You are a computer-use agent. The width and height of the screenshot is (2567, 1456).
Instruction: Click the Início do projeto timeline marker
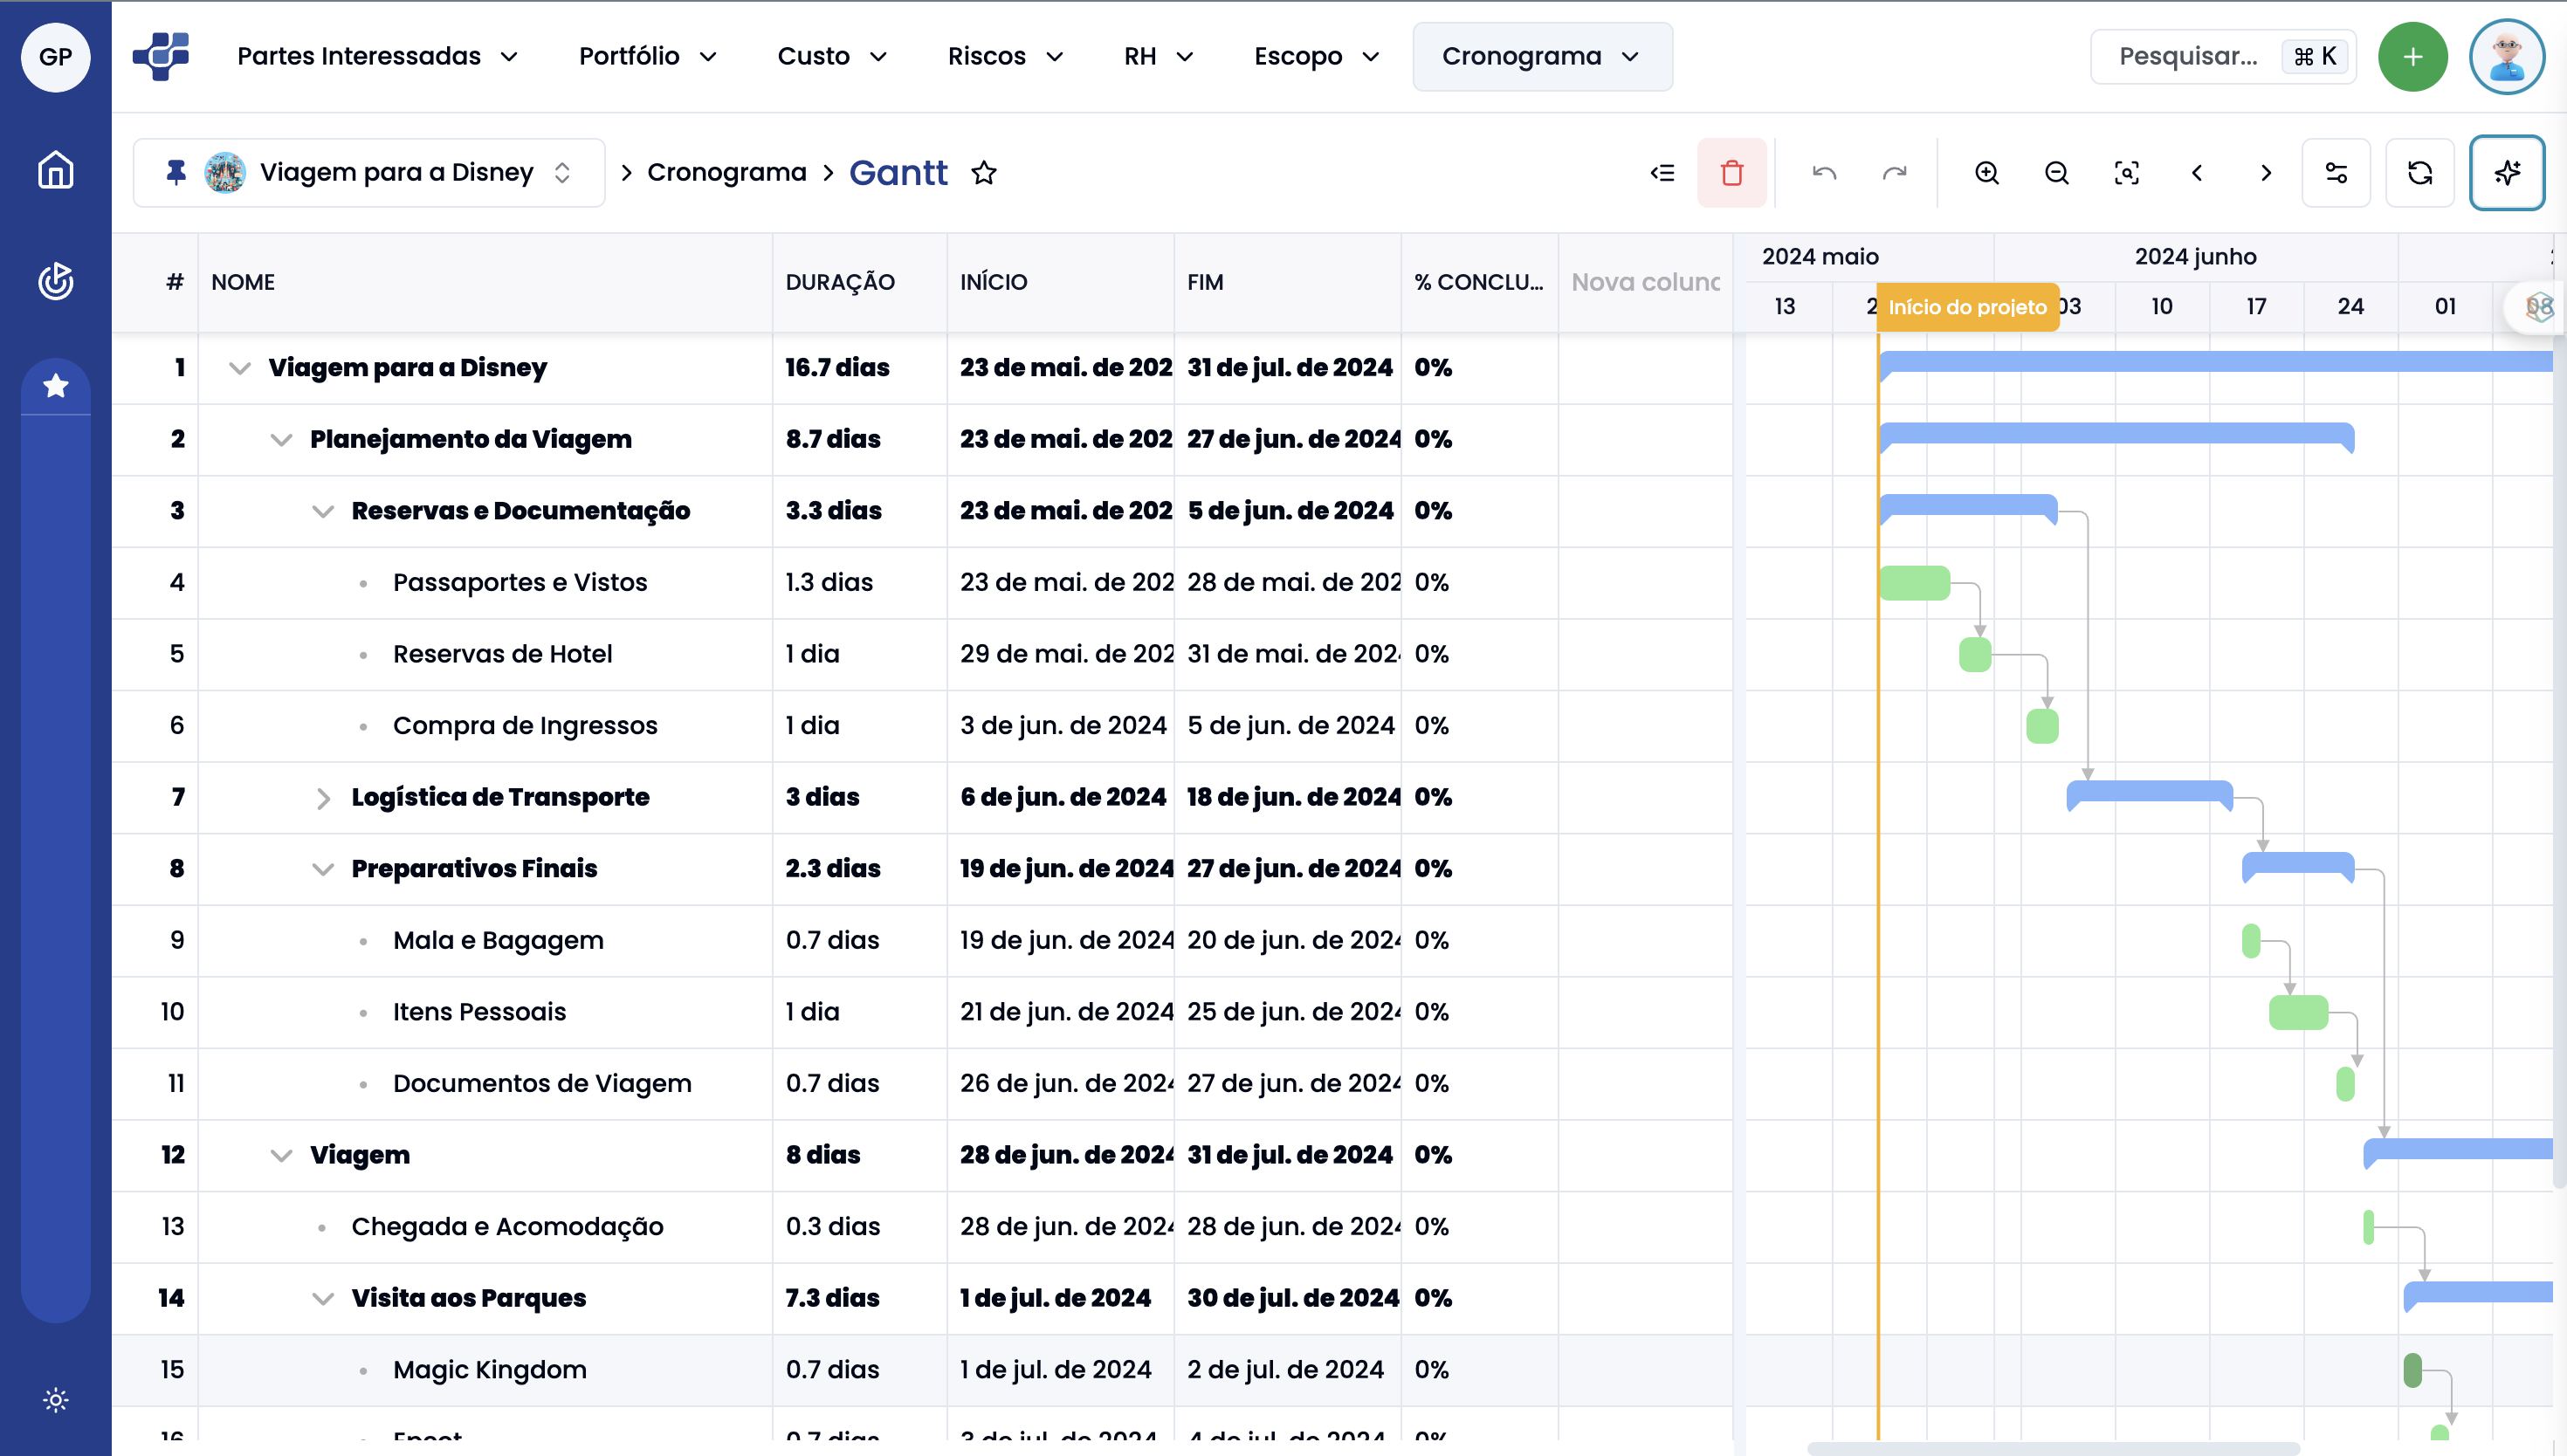(x=1967, y=307)
